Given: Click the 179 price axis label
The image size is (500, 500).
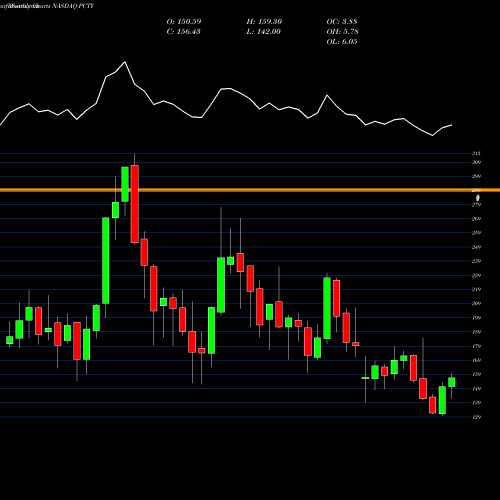Looking at the screenshot, I should 476,346.
